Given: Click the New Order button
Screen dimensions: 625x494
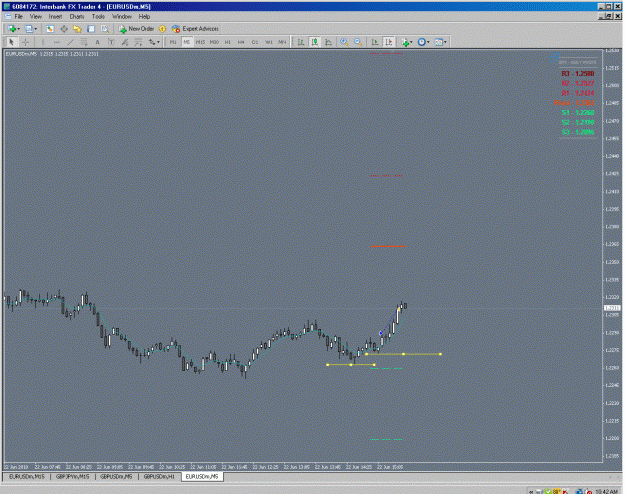Looking at the screenshot, I should coord(136,29).
